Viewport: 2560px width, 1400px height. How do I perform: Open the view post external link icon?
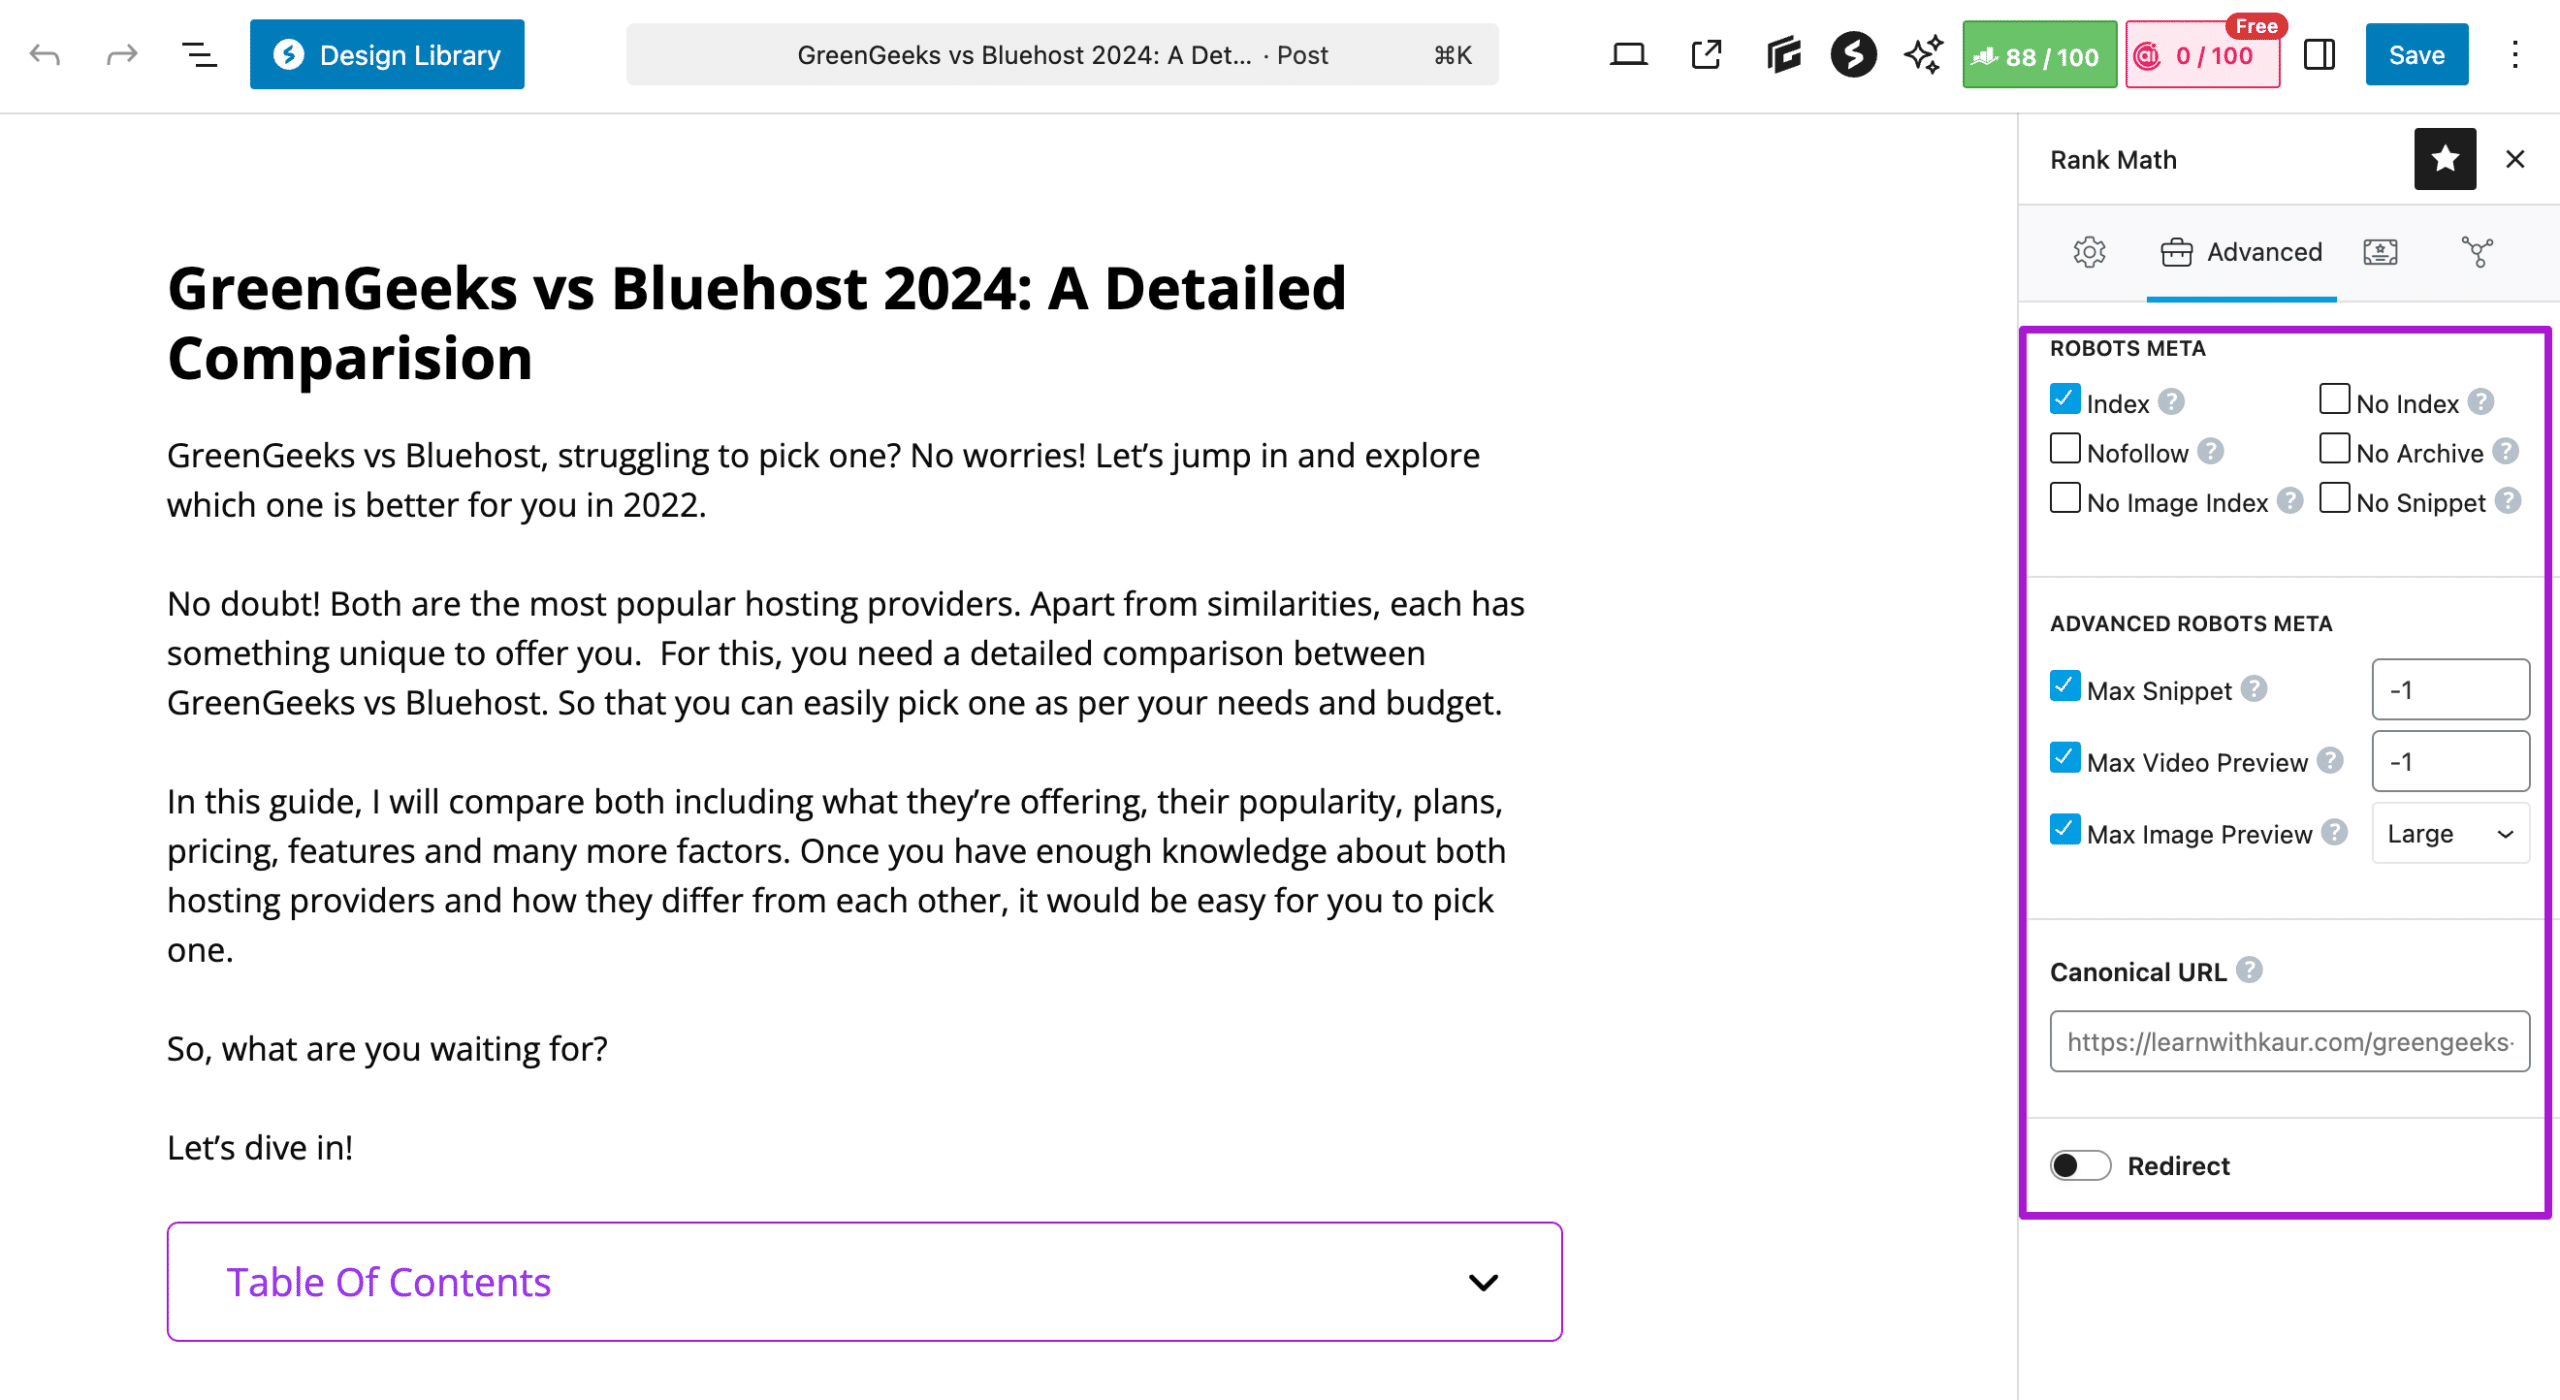point(1706,55)
